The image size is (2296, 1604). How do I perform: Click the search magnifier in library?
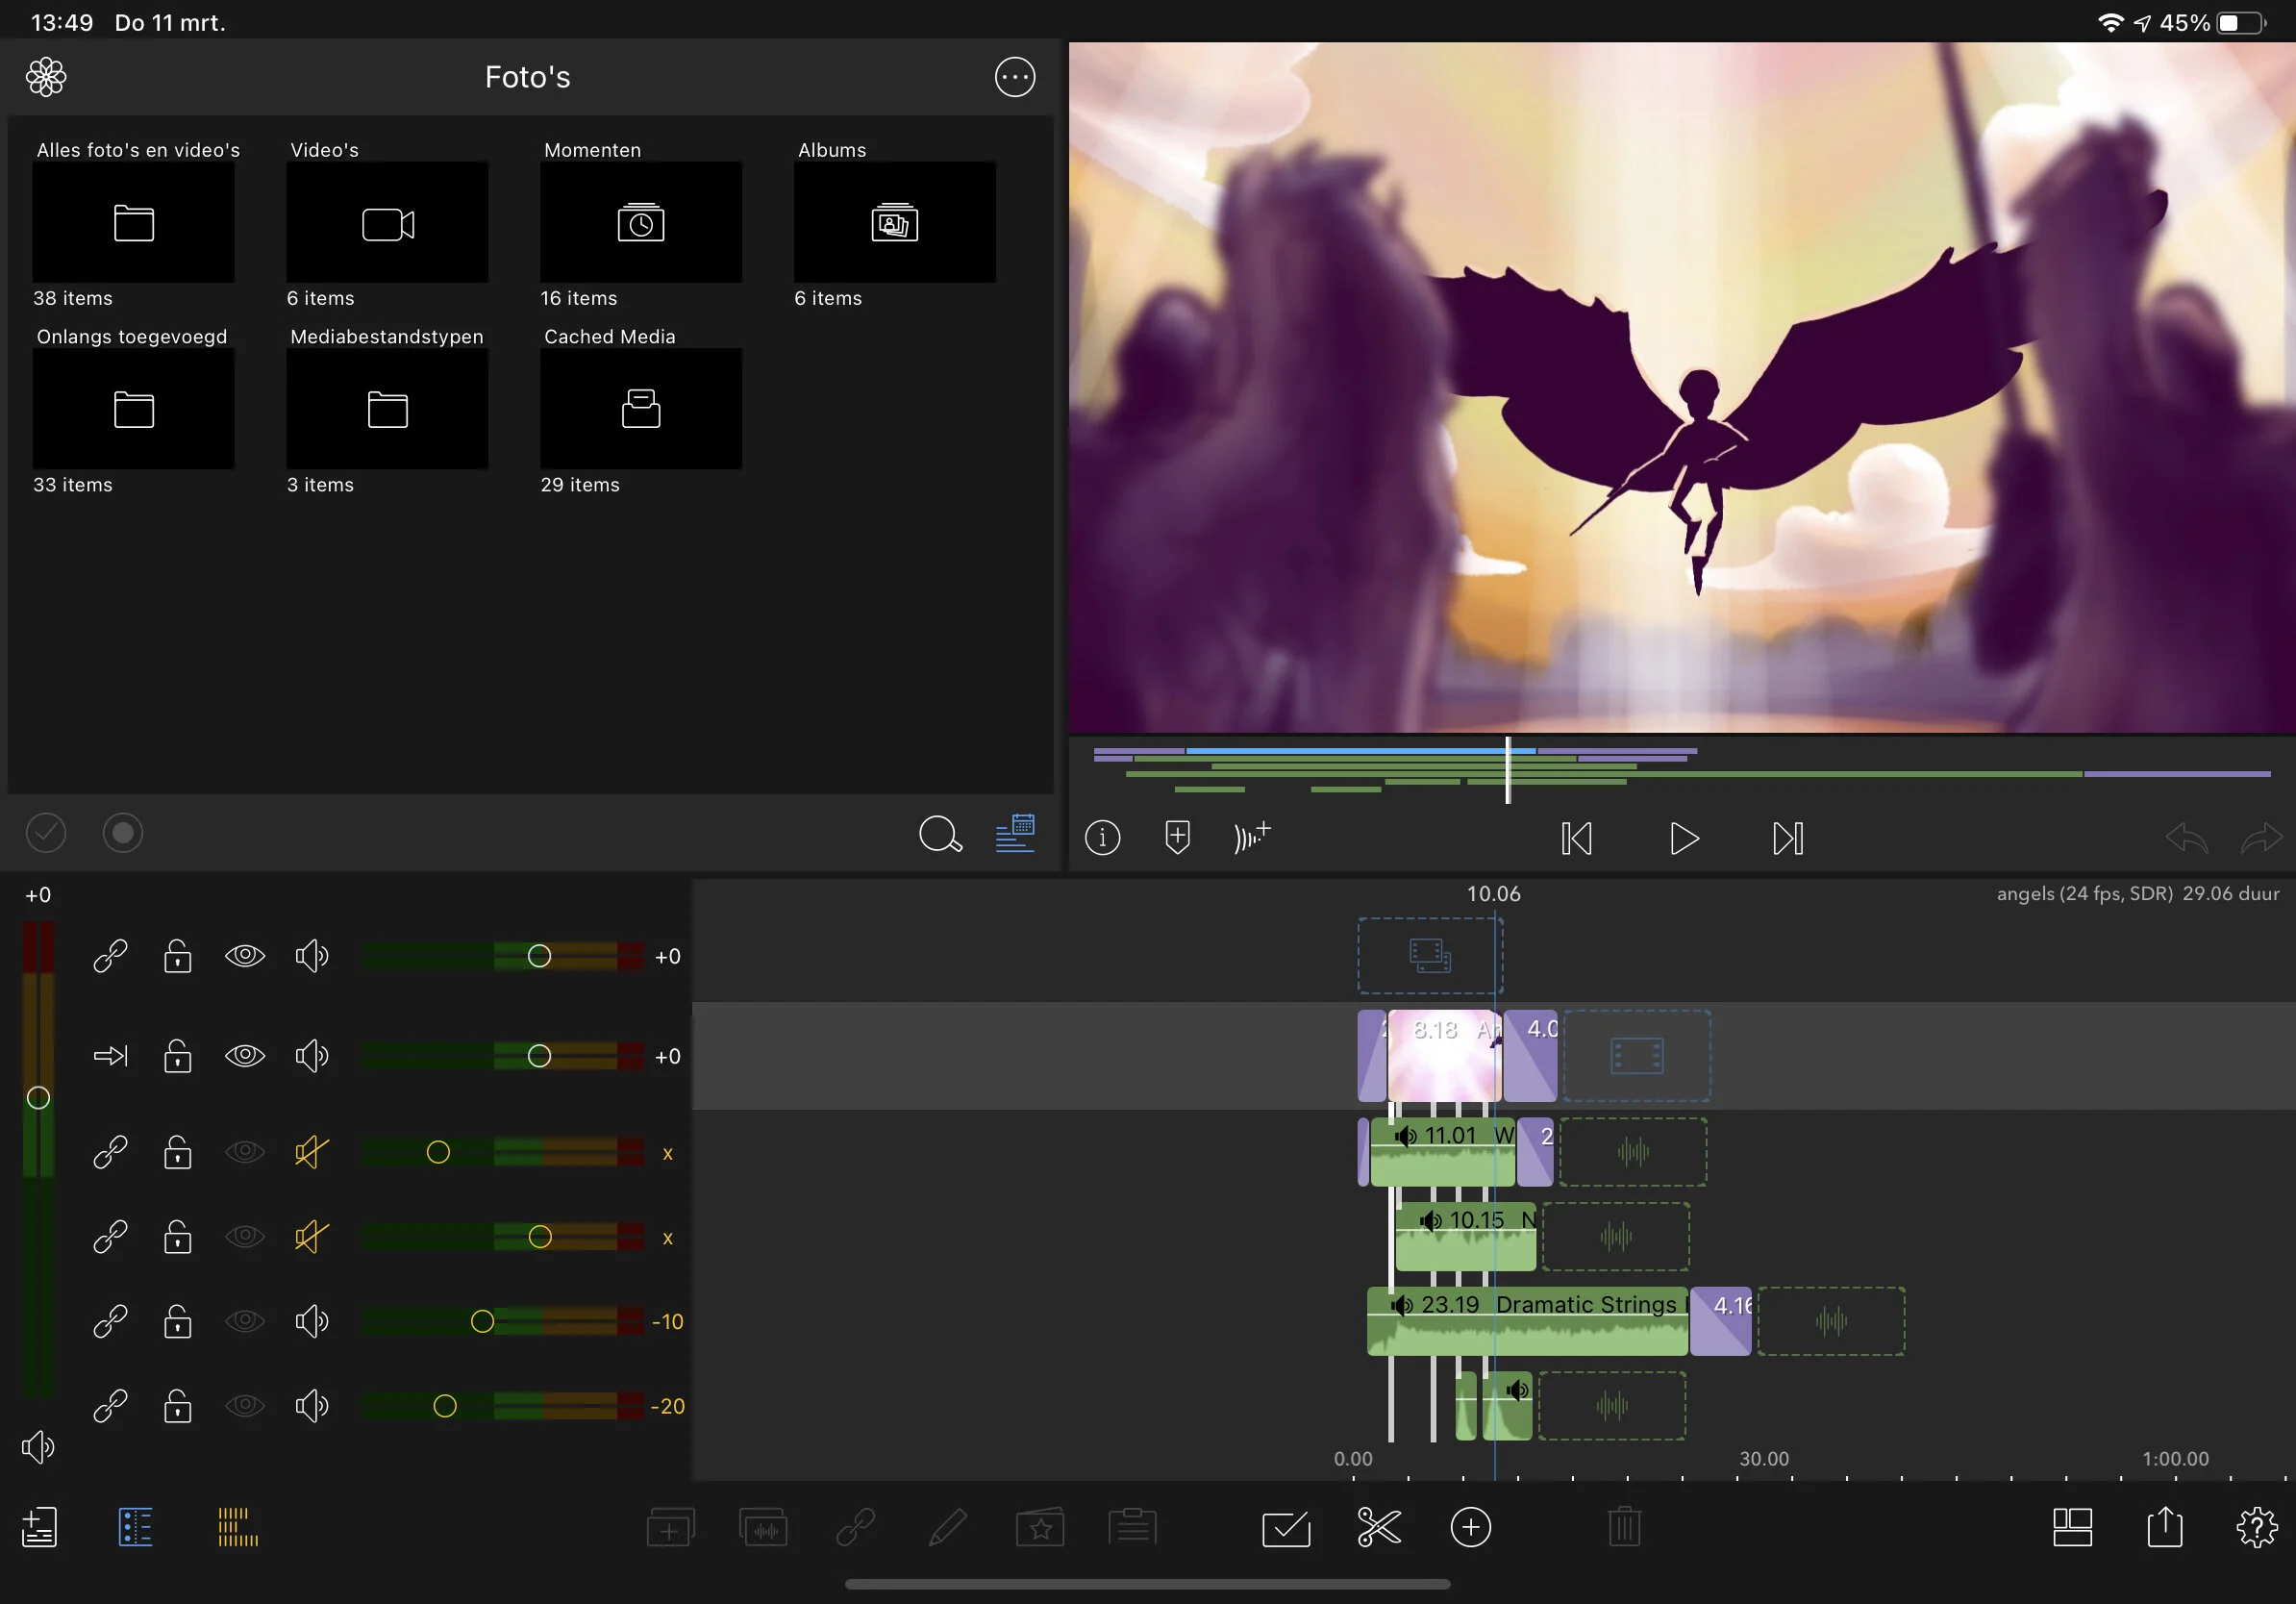(939, 834)
